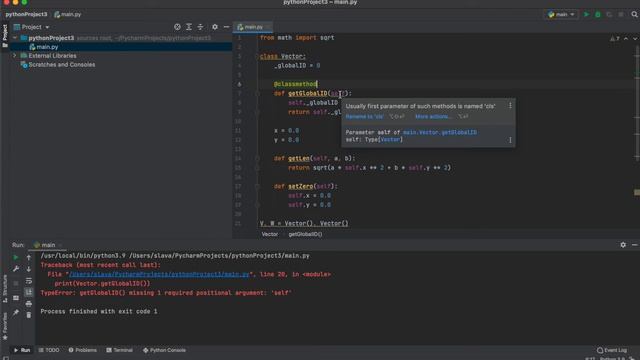Click getGlobalID() breadcrumb below editor
The height and width of the screenshot is (360, 640).
pos(305,234)
